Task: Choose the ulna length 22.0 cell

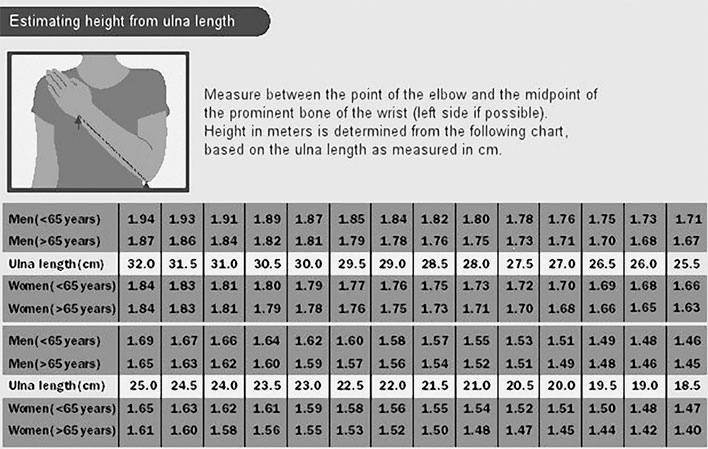Action: (390, 385)
